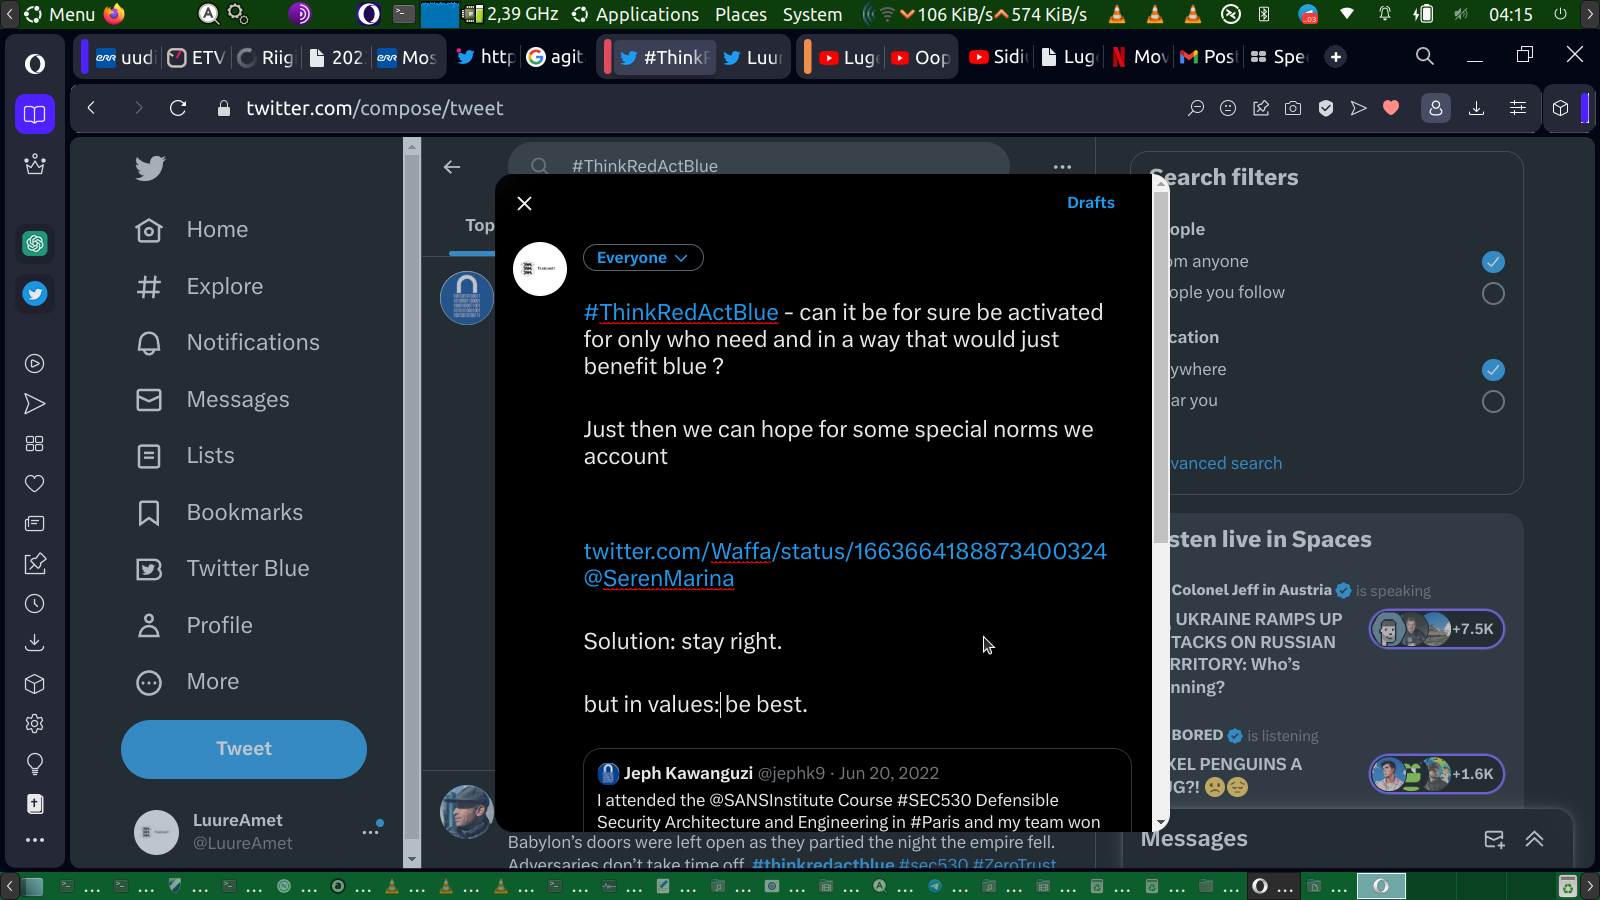Click the @SerenMarina mention in the tweet

[659, 579]
